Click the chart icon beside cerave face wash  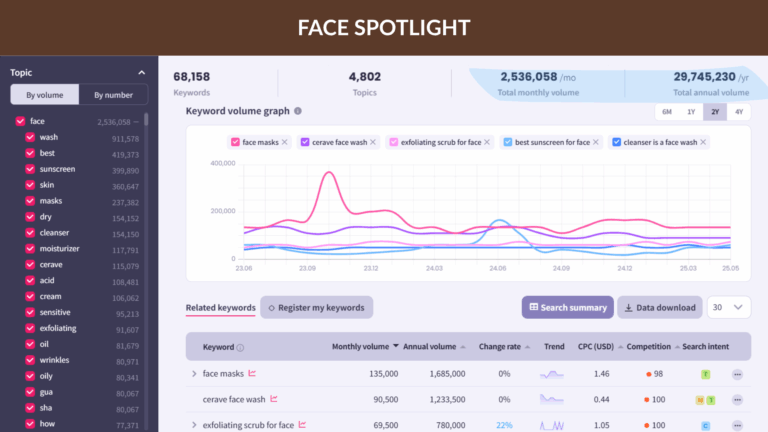tap(274, 399)
